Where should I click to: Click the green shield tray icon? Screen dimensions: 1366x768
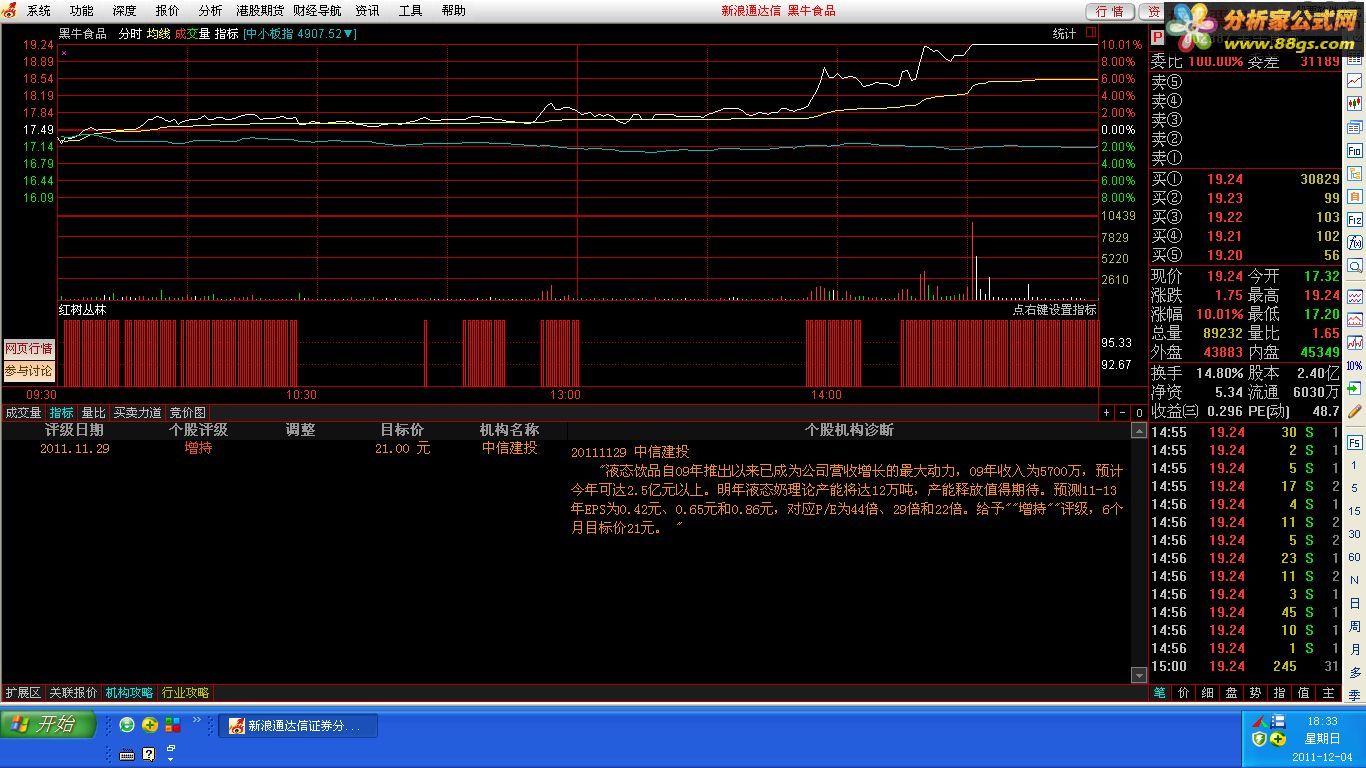pyautogui.click(x=1259, y=739)
